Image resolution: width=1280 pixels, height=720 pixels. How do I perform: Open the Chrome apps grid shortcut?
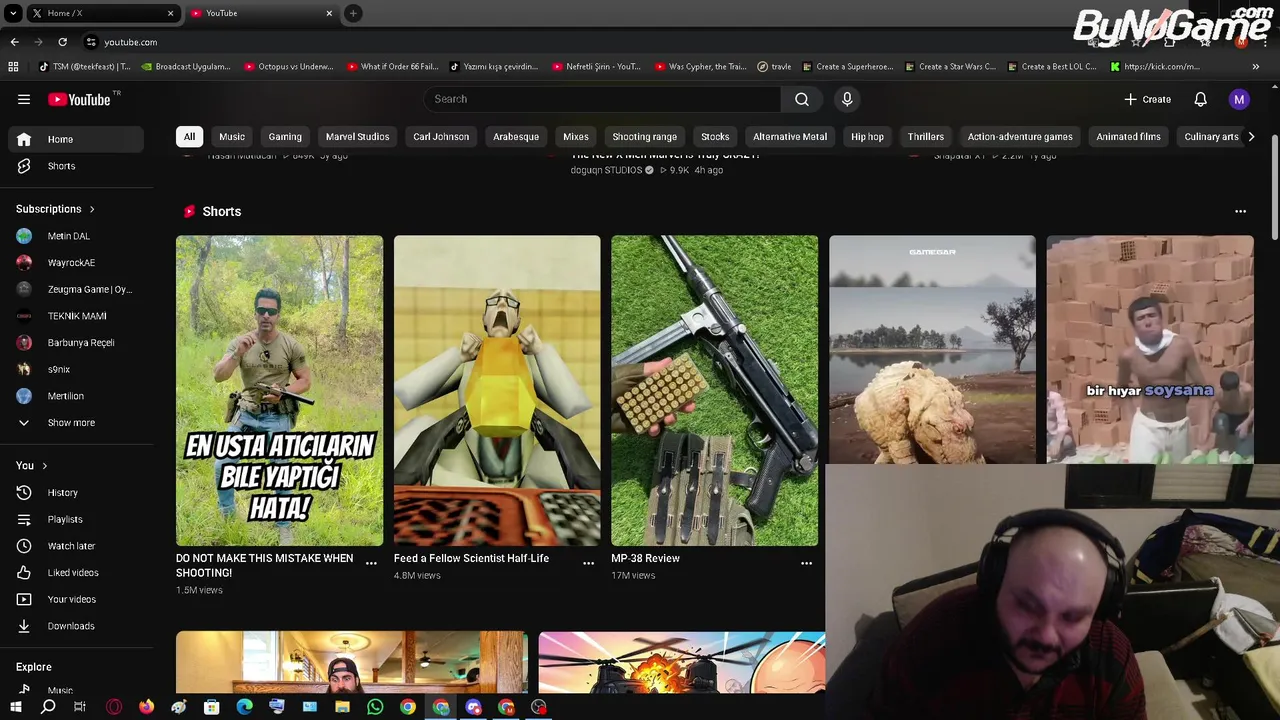pyautogui.click(x=13, y=67)
